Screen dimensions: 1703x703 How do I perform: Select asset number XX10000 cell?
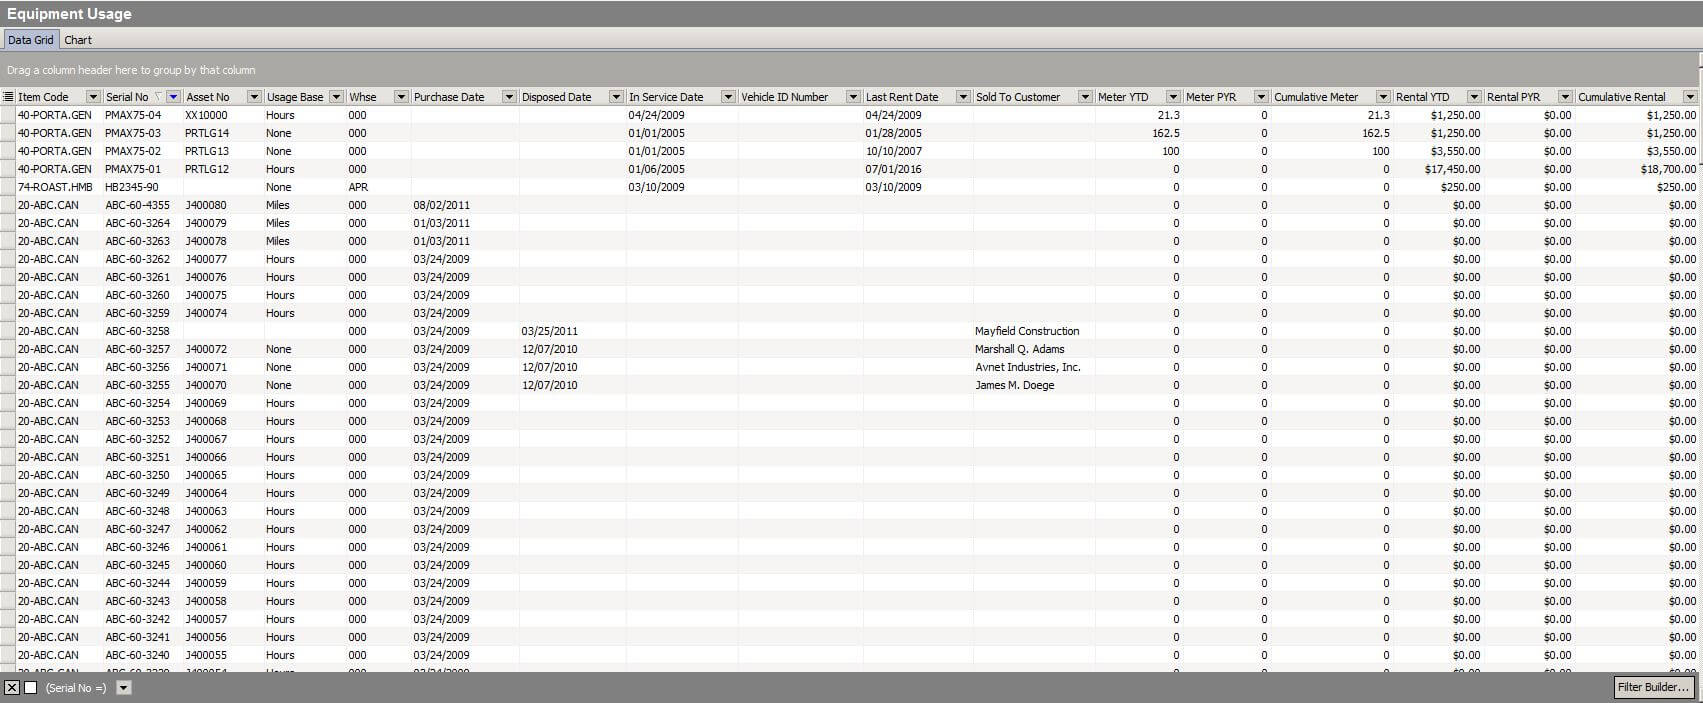(x=223, y=115)
